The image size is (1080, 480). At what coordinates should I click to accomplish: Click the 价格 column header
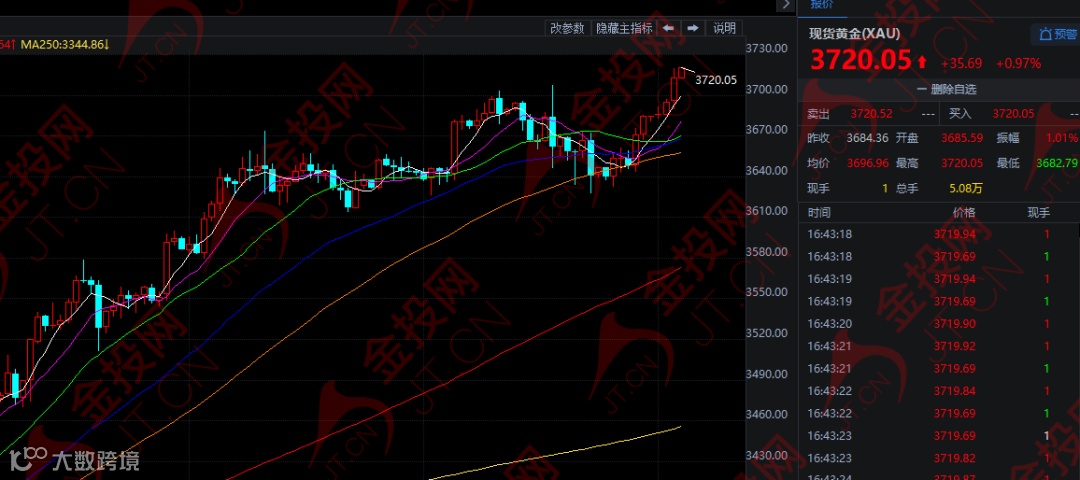coord(964,213)
